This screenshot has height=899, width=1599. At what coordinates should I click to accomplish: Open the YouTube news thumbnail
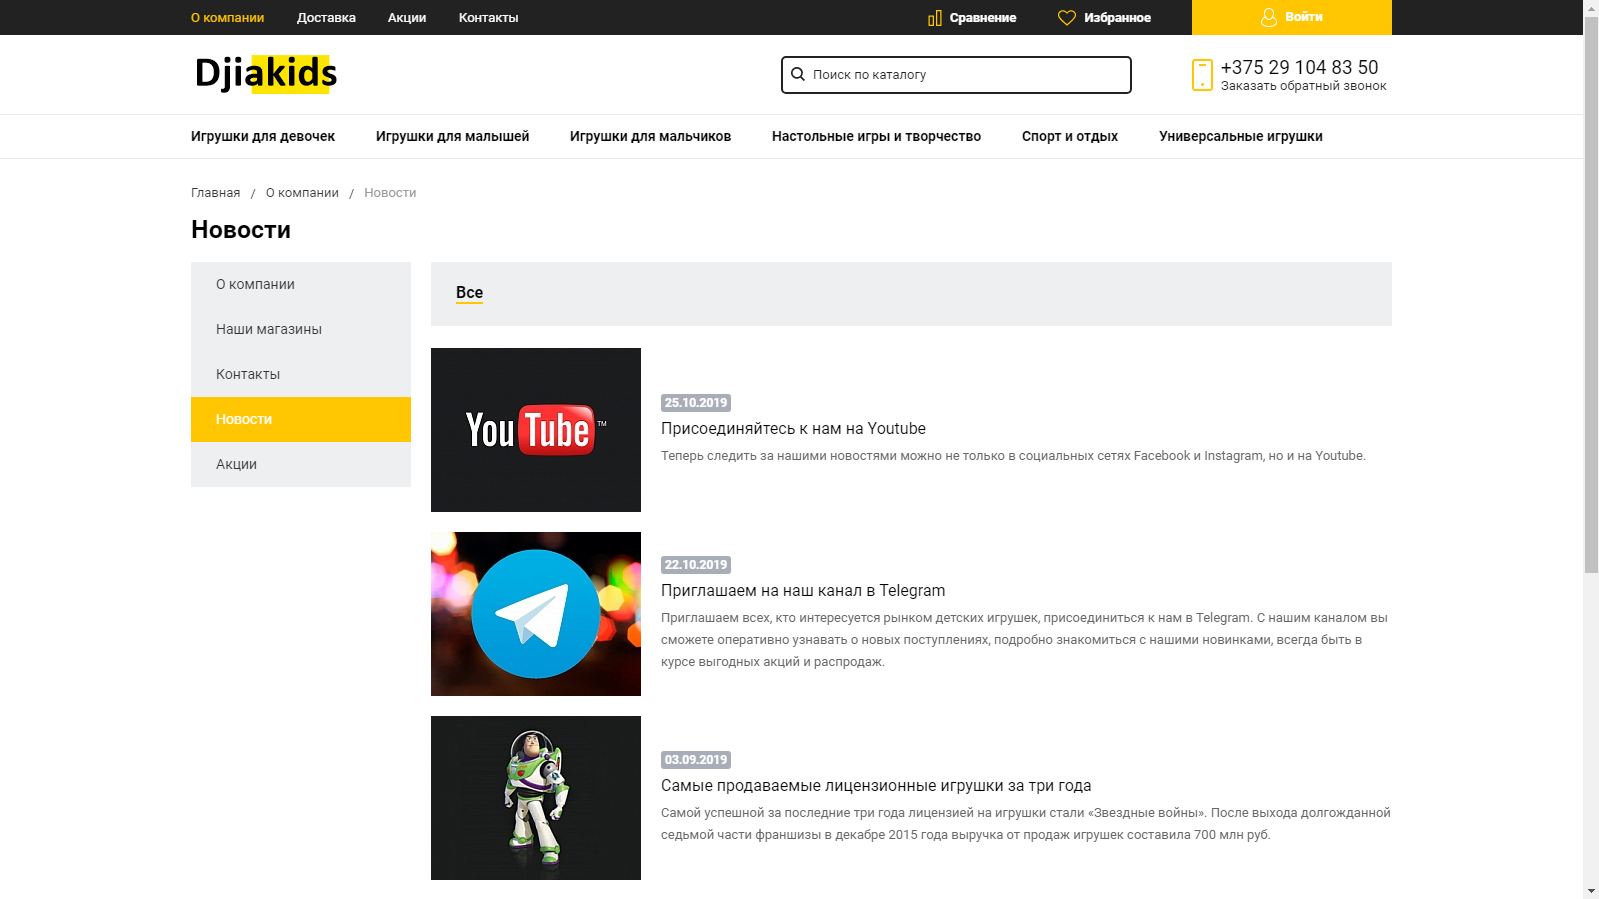pos(536,430)
